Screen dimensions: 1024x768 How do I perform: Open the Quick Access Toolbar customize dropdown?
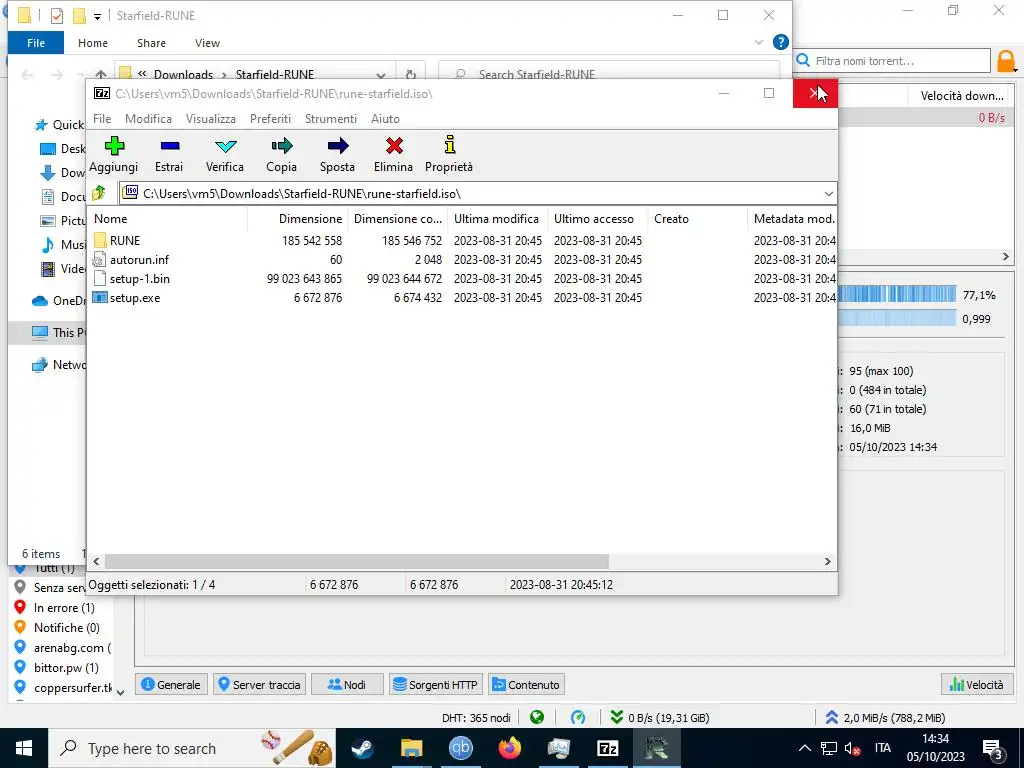[97, 16]
